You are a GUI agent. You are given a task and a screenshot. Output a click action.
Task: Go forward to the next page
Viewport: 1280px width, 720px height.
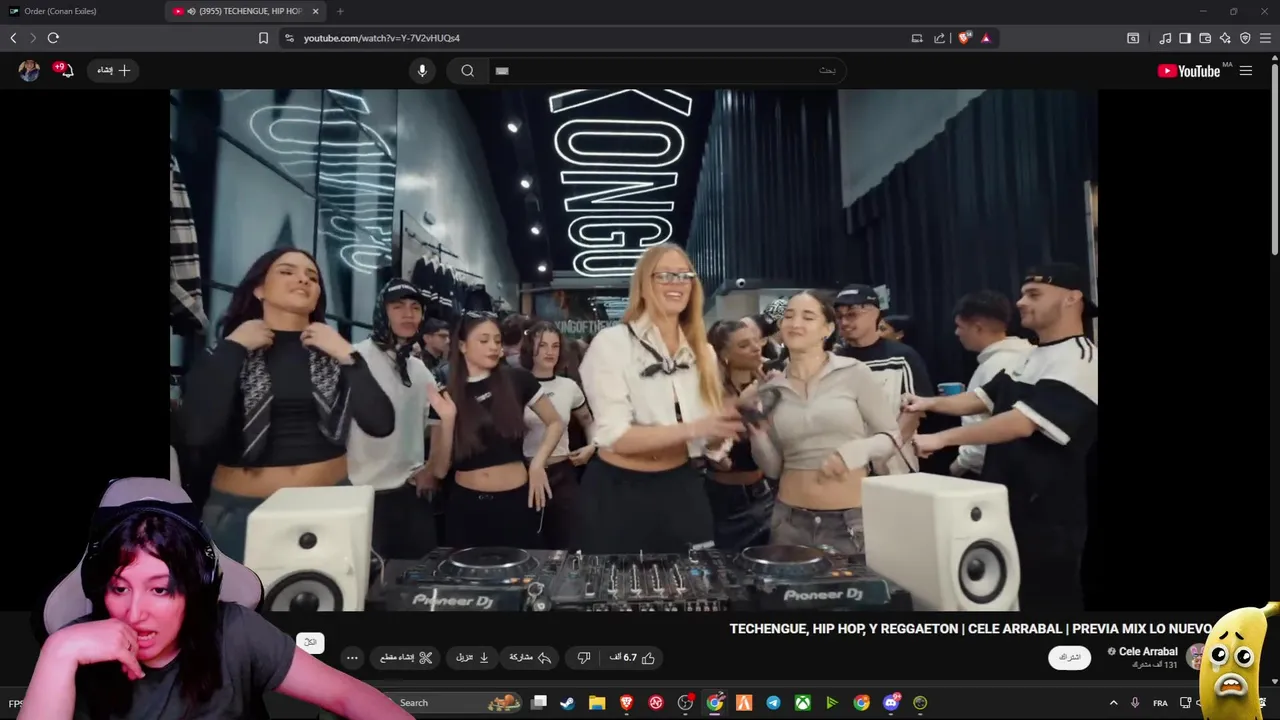(33, 38)
